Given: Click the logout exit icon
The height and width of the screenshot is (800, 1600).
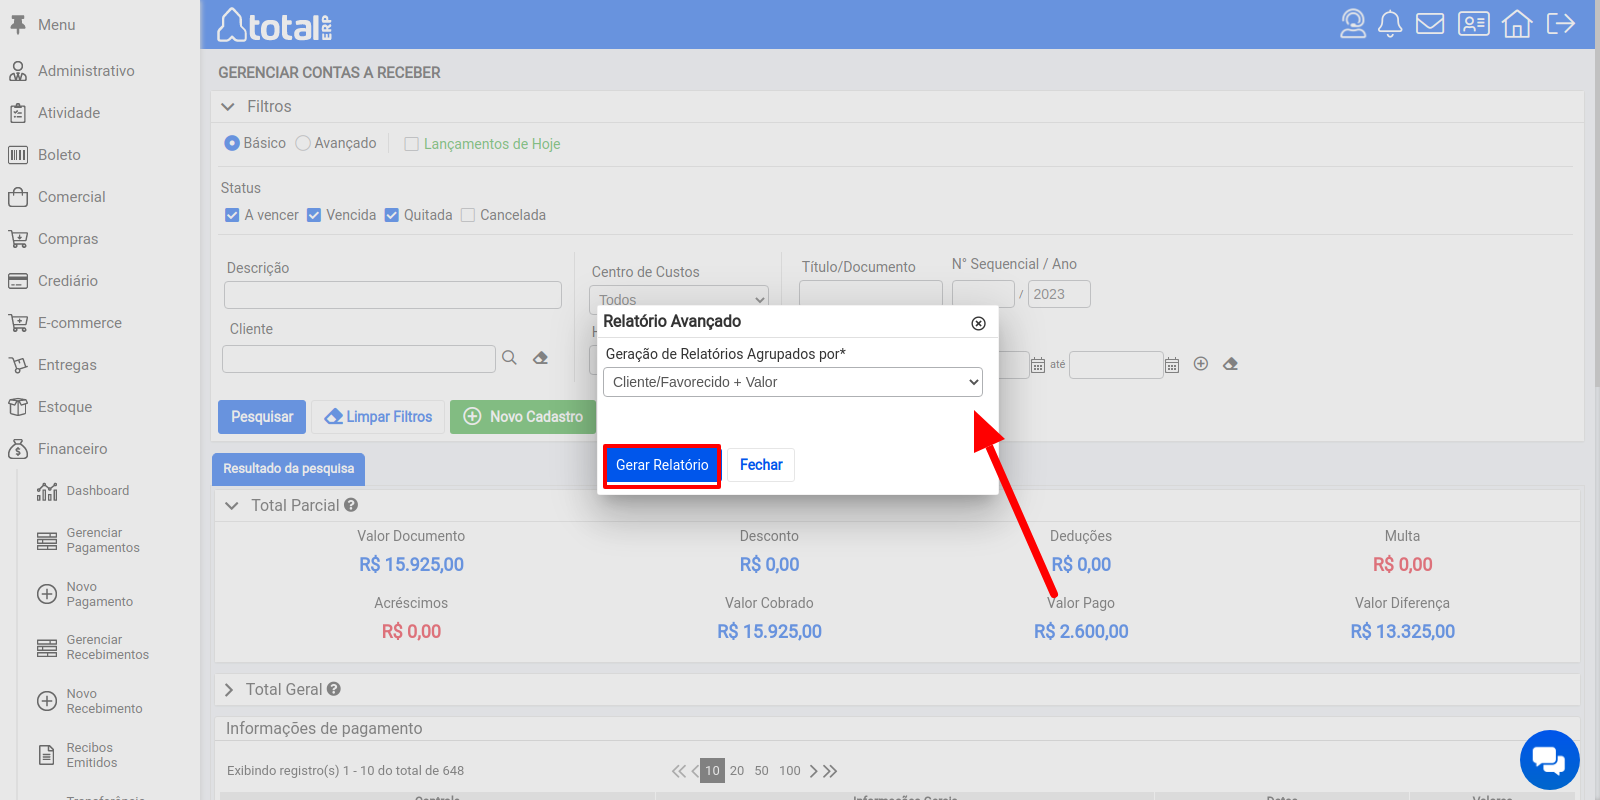Looking at the screenshot, I should pos(1560,24).
